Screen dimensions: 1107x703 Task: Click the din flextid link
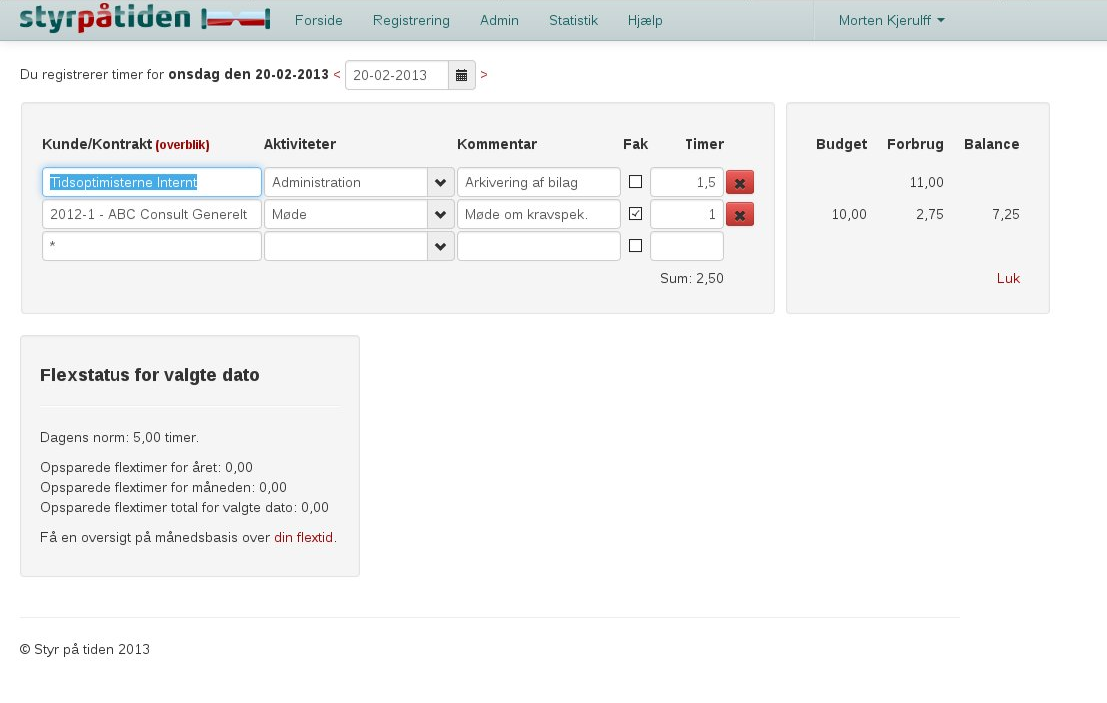click(x=303, y=538)
